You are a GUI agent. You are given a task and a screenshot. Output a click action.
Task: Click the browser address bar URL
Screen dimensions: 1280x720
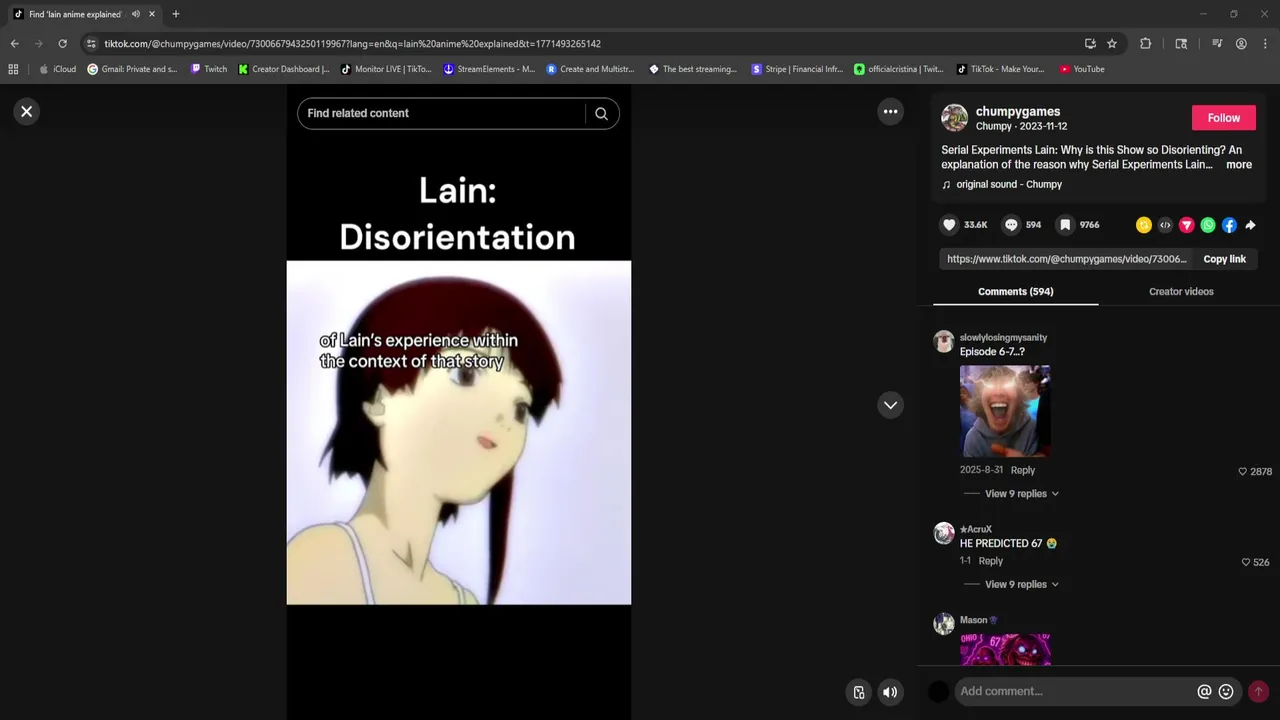coord(352,44)
